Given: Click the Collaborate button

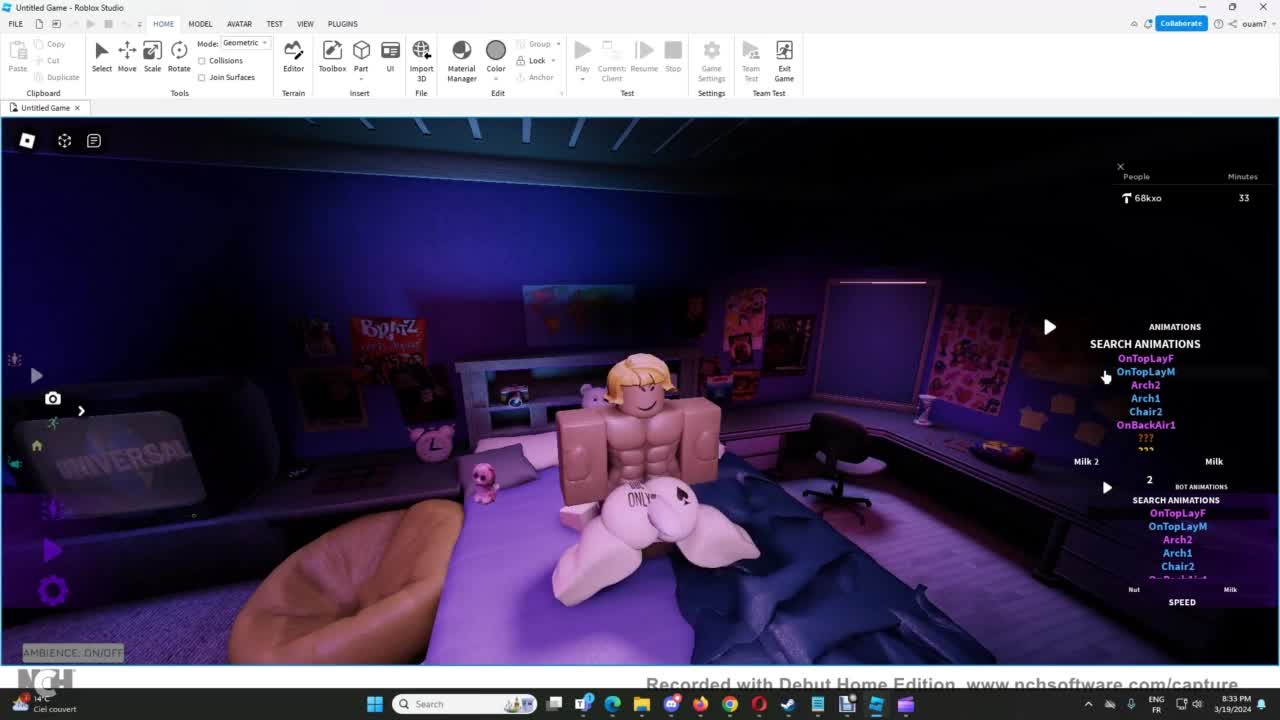Looking at the screenshot, I should (x=1181, y=23).
